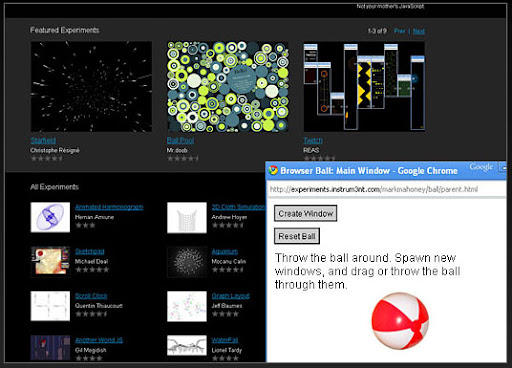Click author name Mocanu Calin

coord(229,261)
